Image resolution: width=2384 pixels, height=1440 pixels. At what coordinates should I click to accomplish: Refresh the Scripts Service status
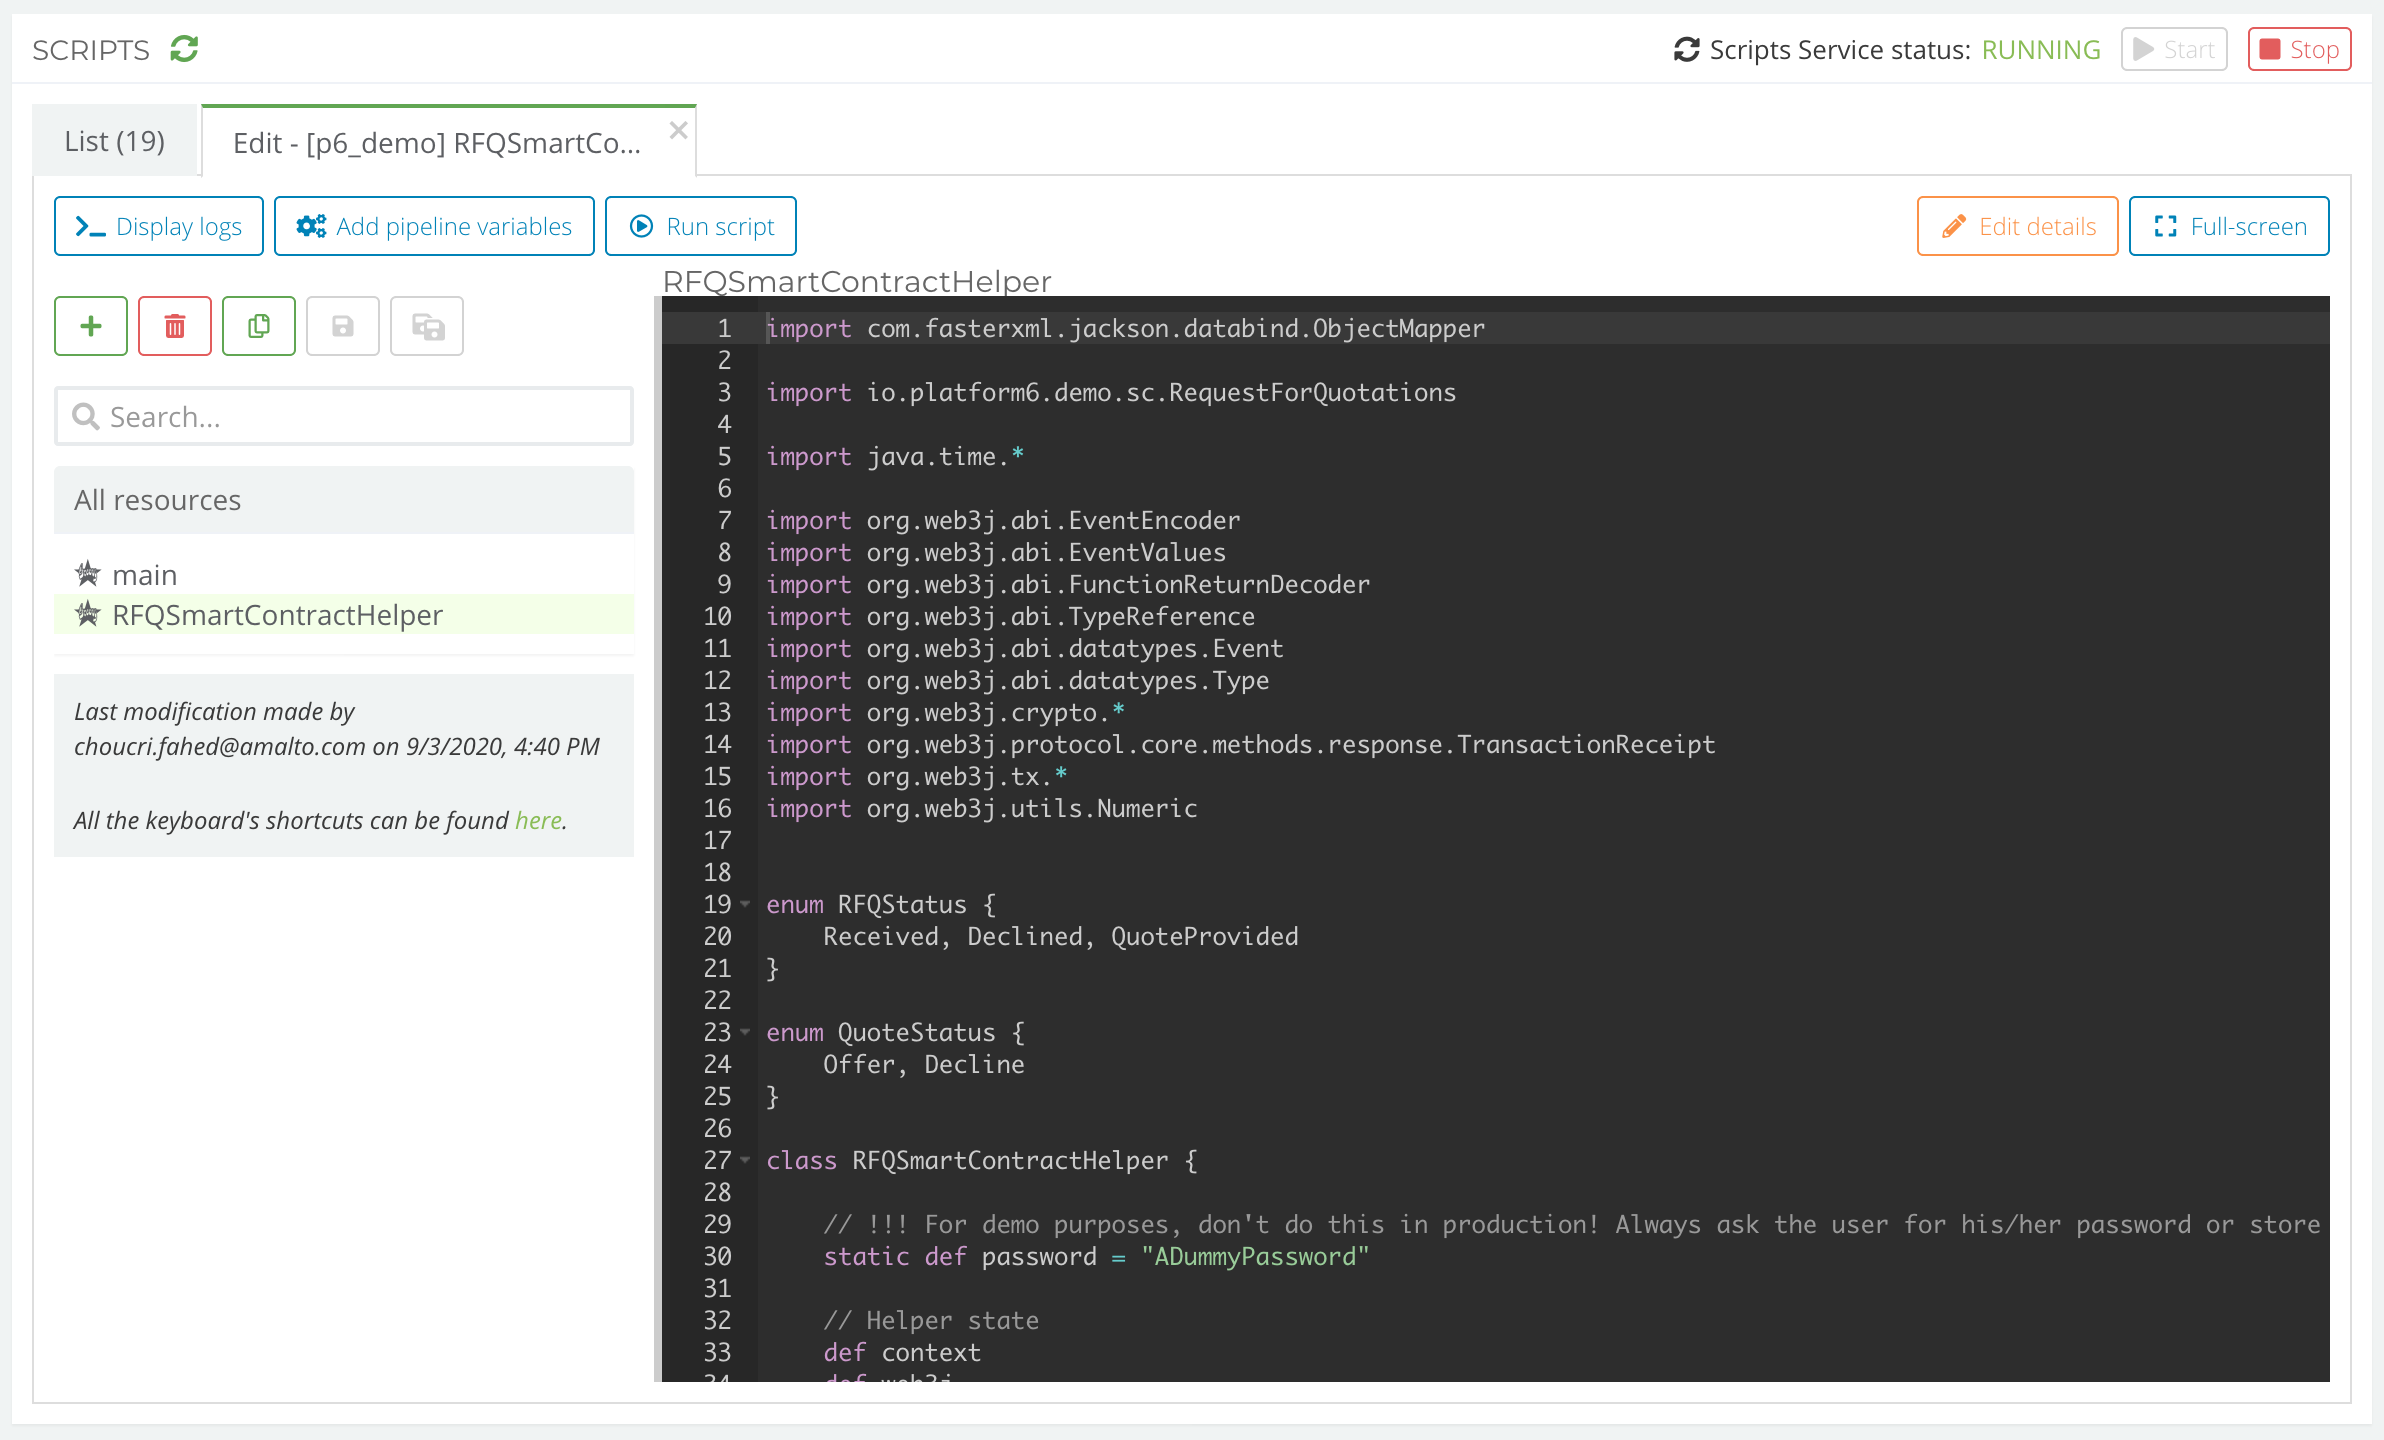coord(1686,47)
